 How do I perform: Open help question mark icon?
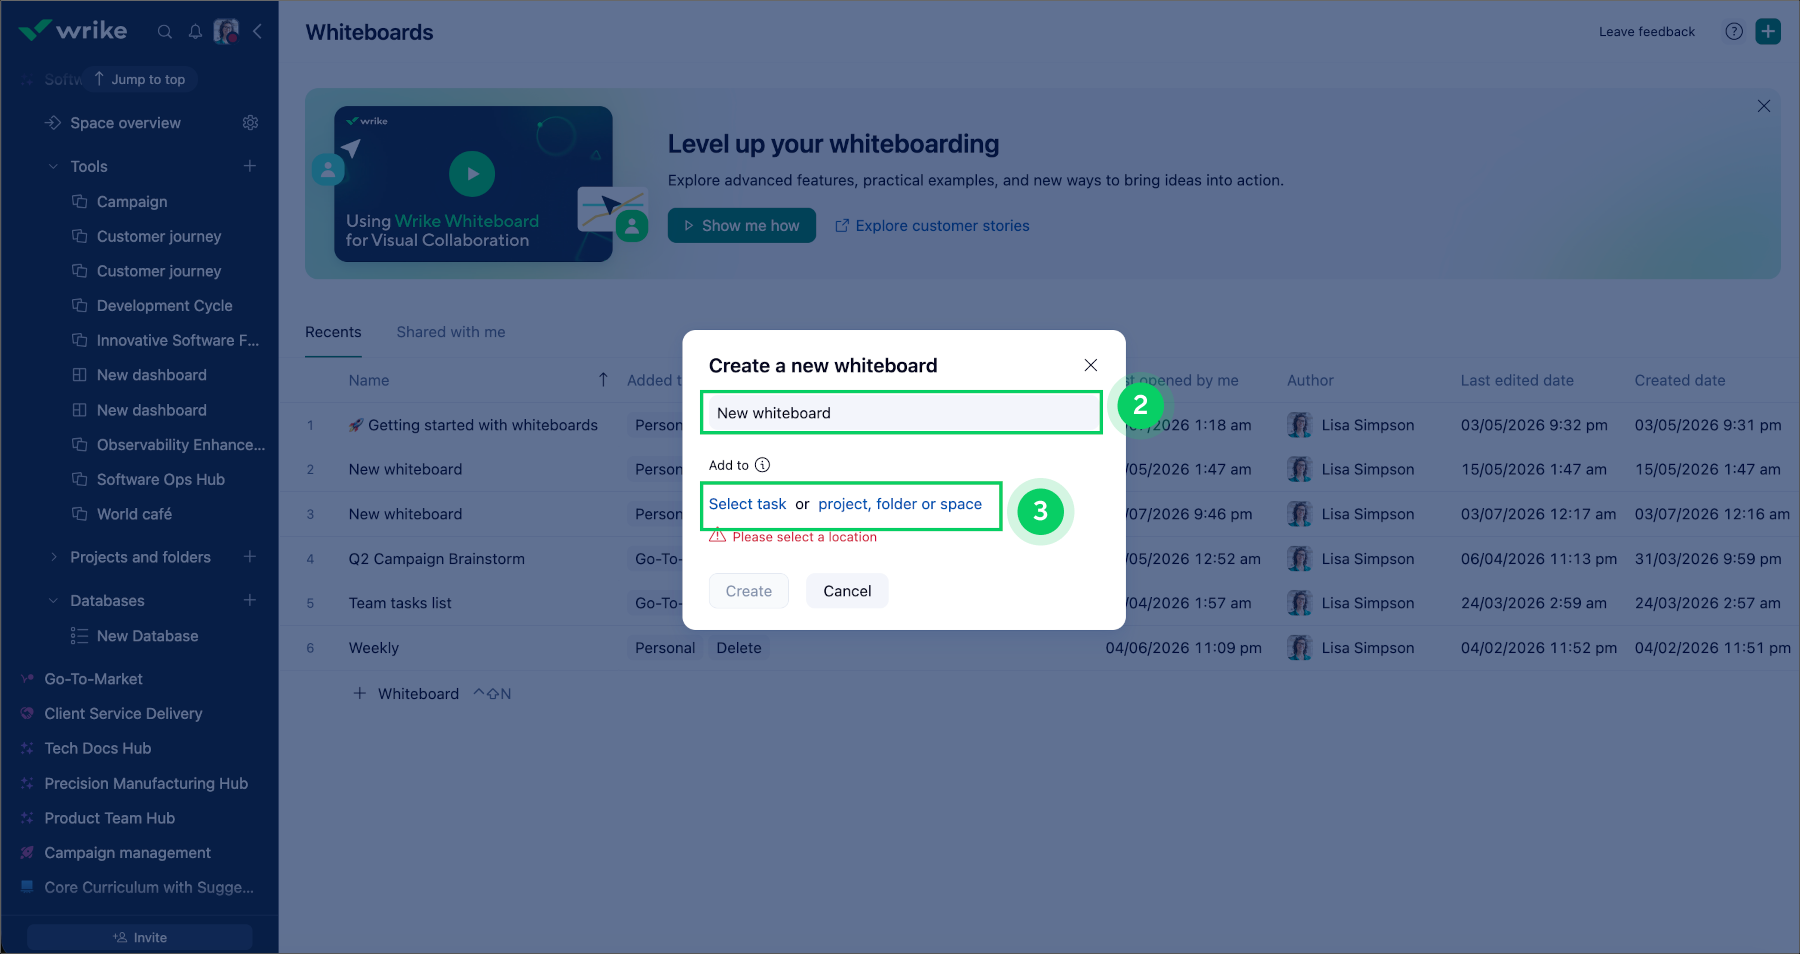point(1734,32)
